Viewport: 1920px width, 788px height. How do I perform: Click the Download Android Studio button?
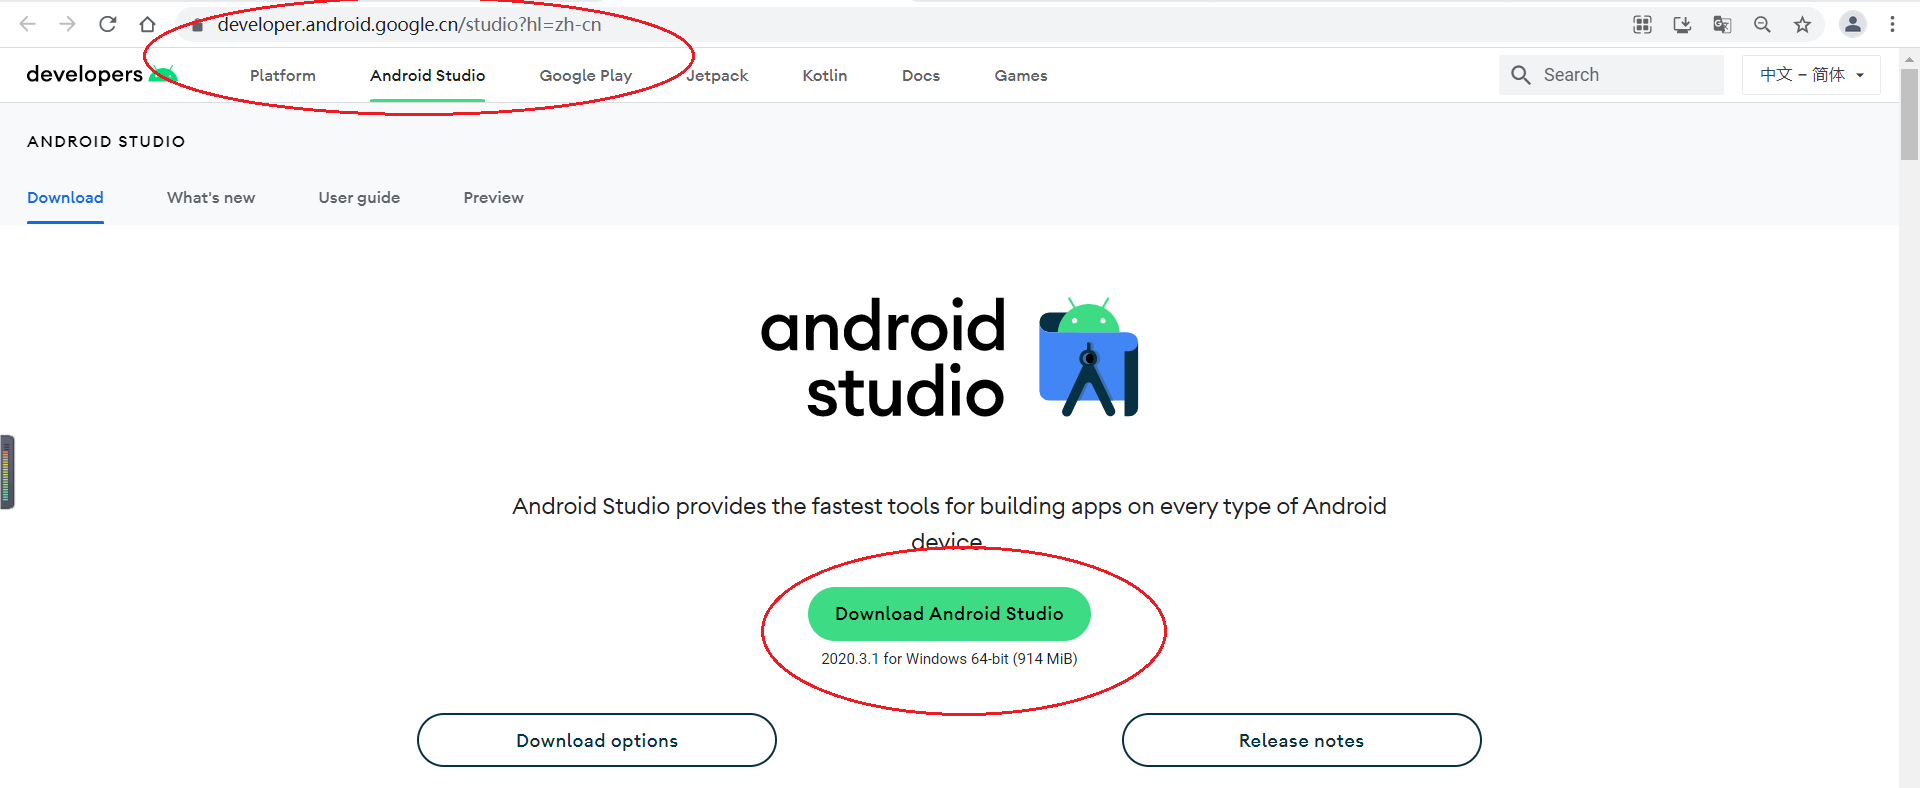coord(949,614)
